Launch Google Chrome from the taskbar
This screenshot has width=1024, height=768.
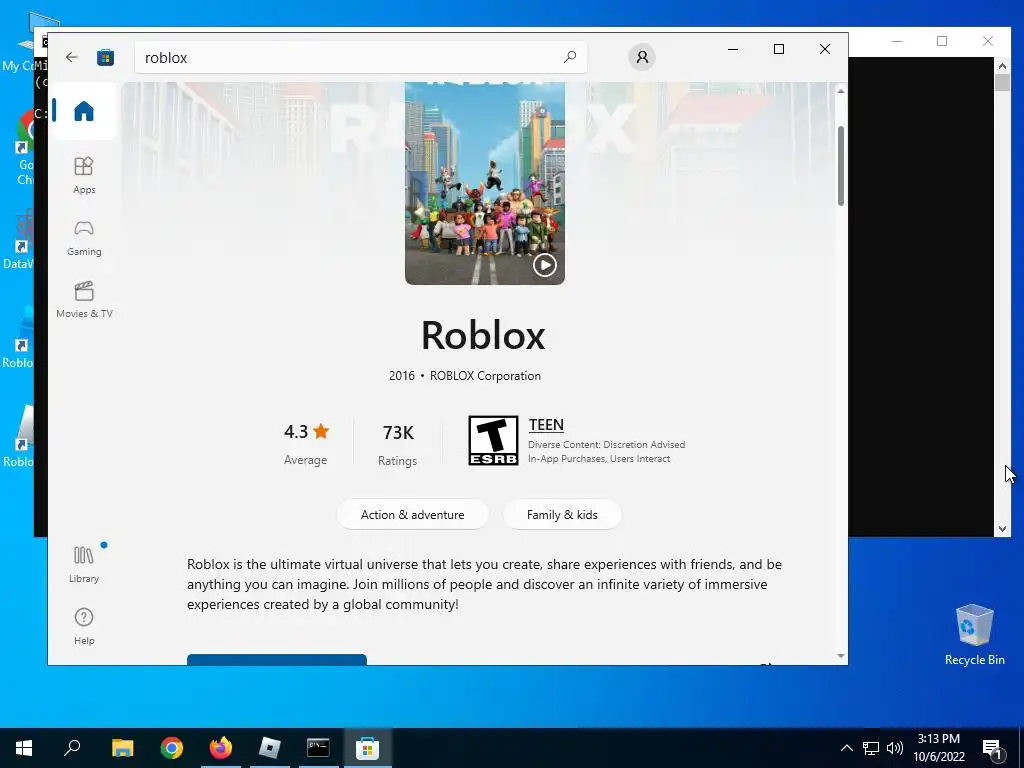172,748
